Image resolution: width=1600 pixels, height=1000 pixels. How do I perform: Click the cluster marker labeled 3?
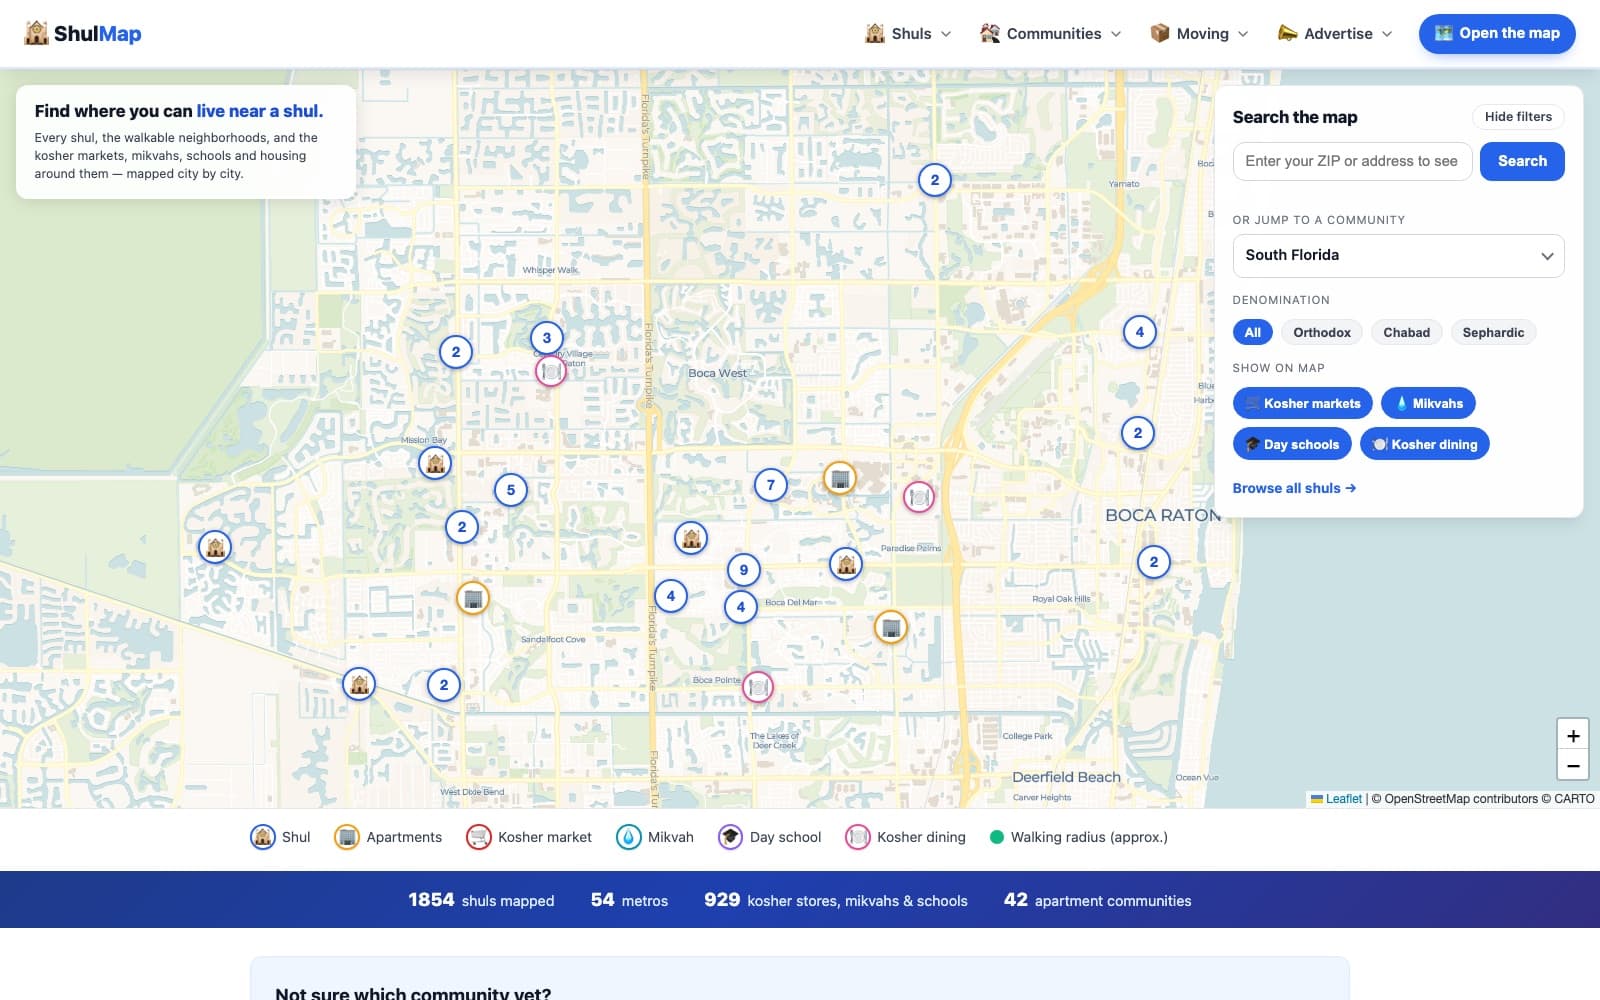point(547,338)
